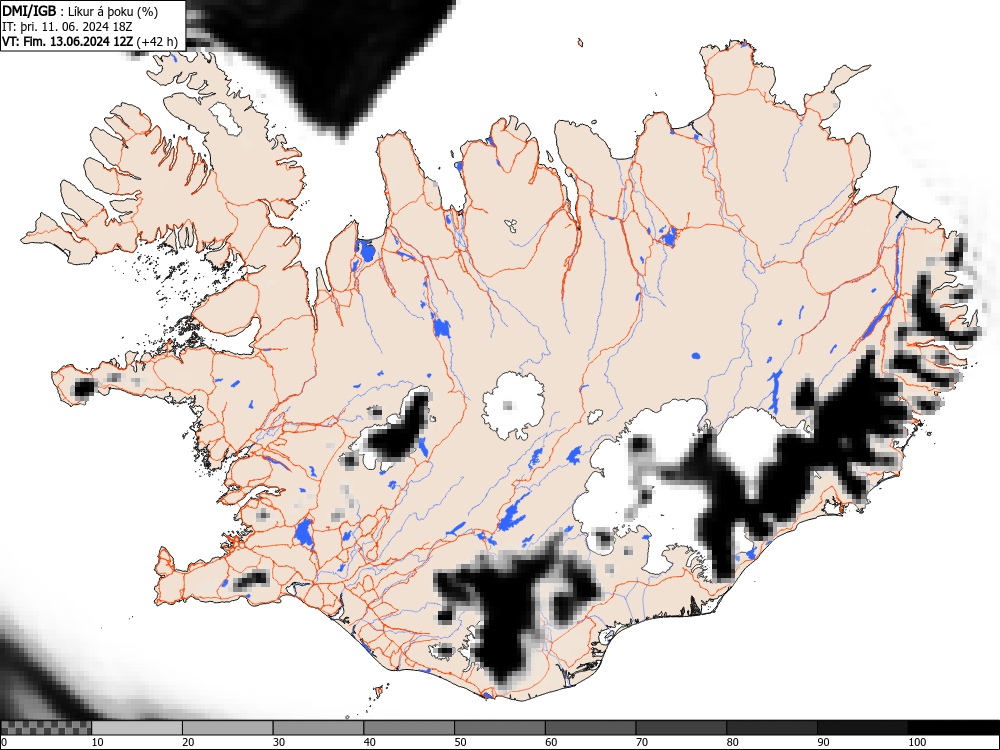Click the large blue Þingvallavatn lake in the southwest
Viewport: 1000px width, 750px height.
click(304, 533)
